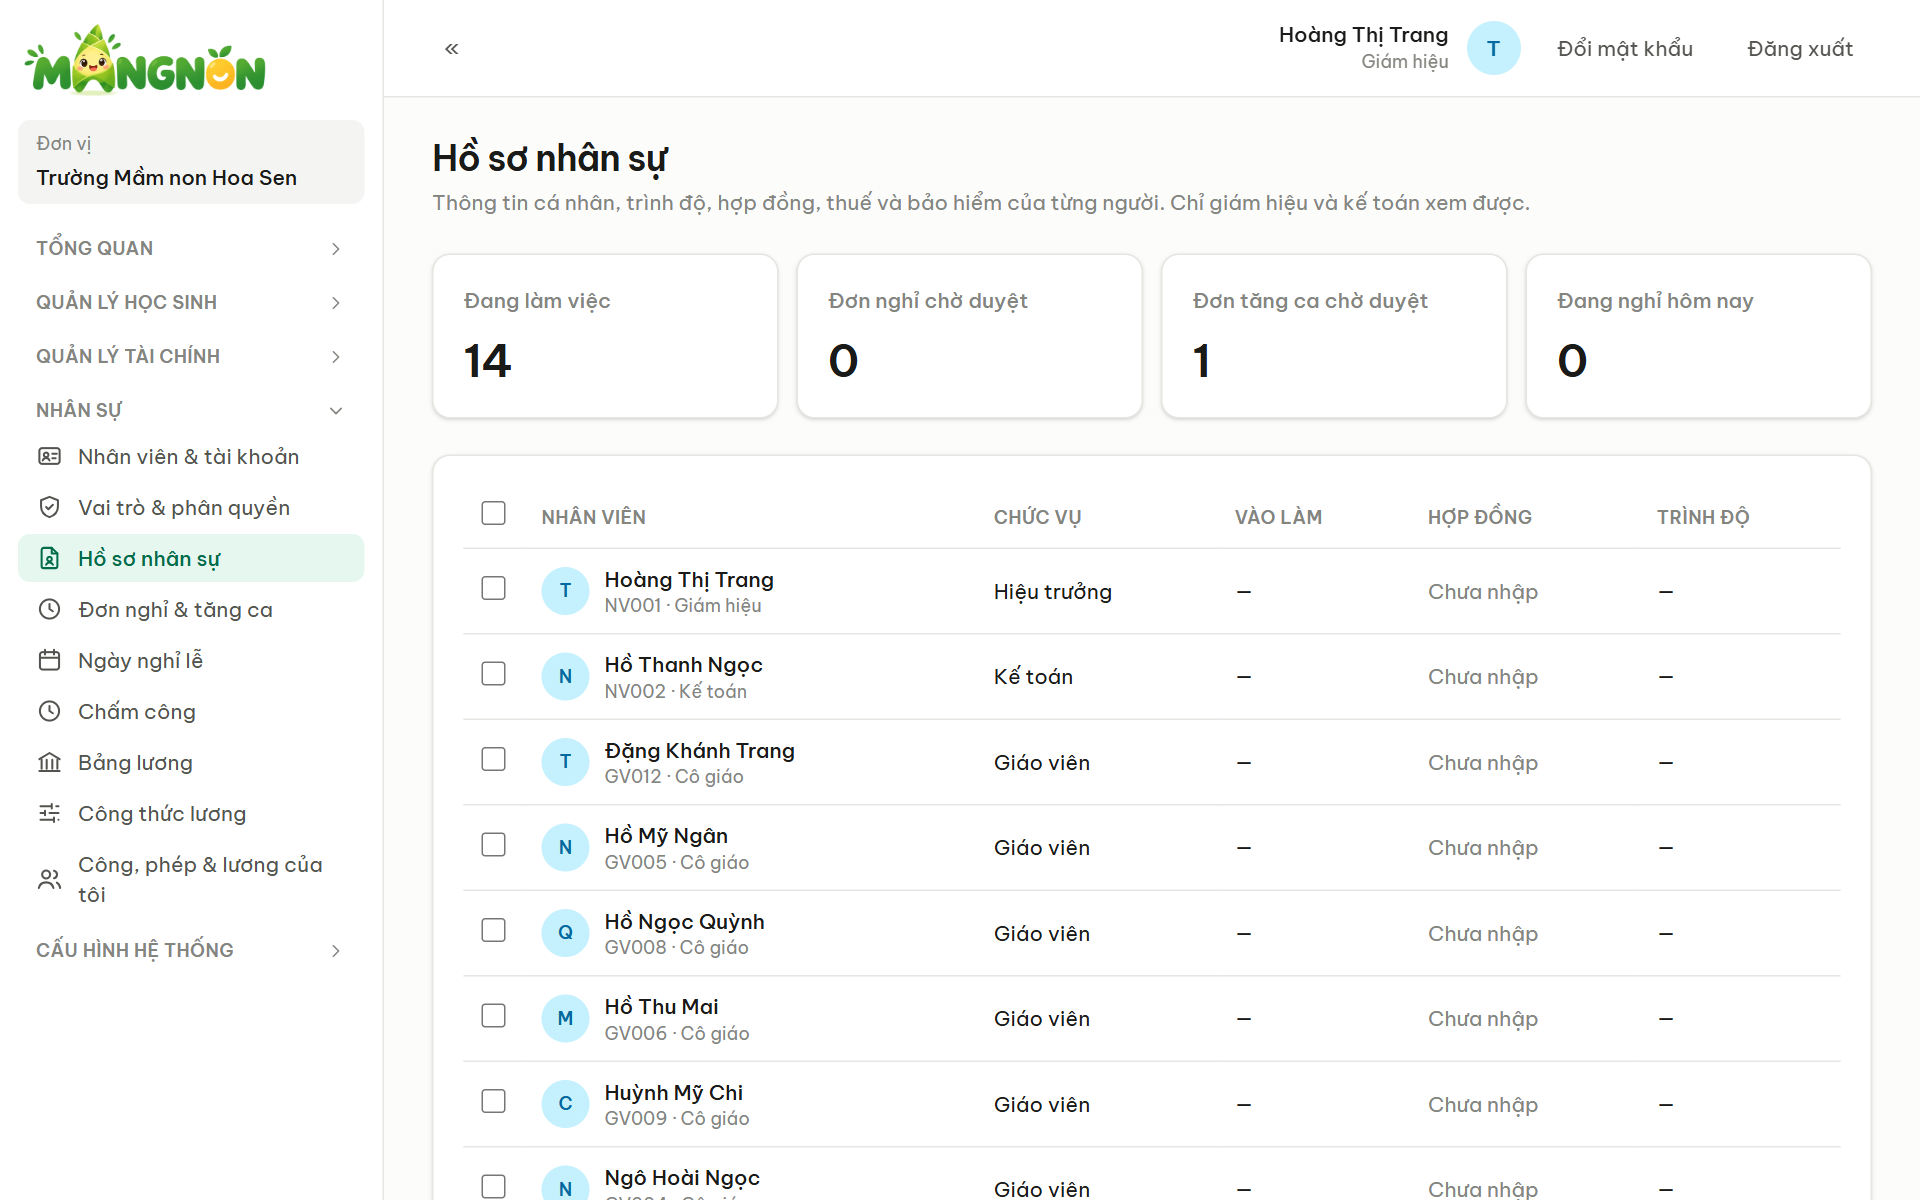Click the Đơn tăng ca chờ duyệt card

1334,336
